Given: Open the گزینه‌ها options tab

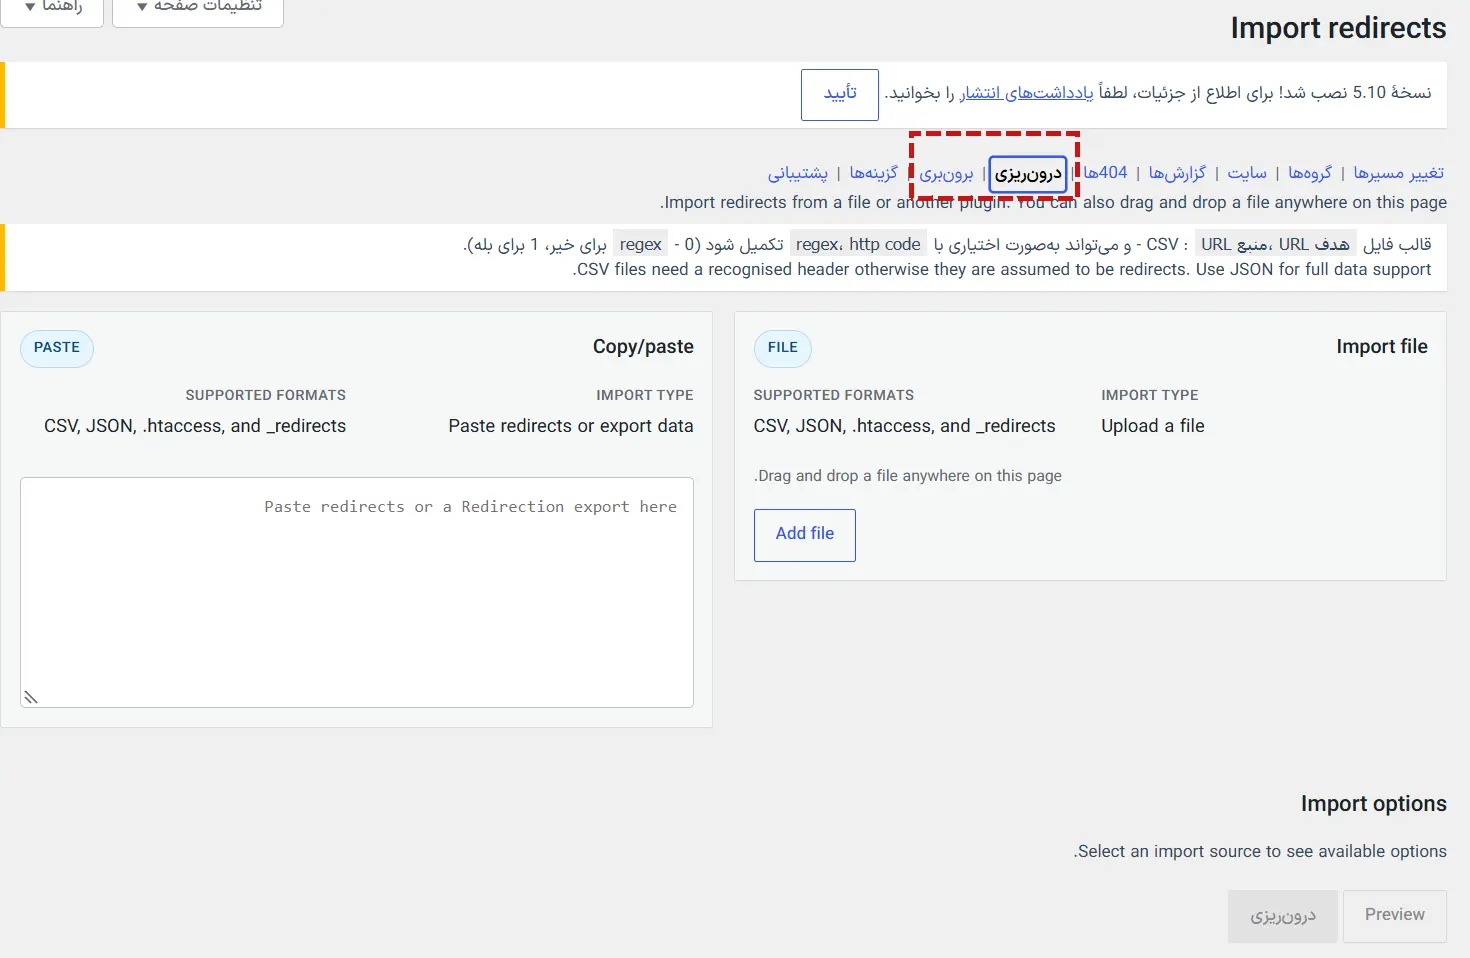Looking at the screenshot, I should click(873, 173).
